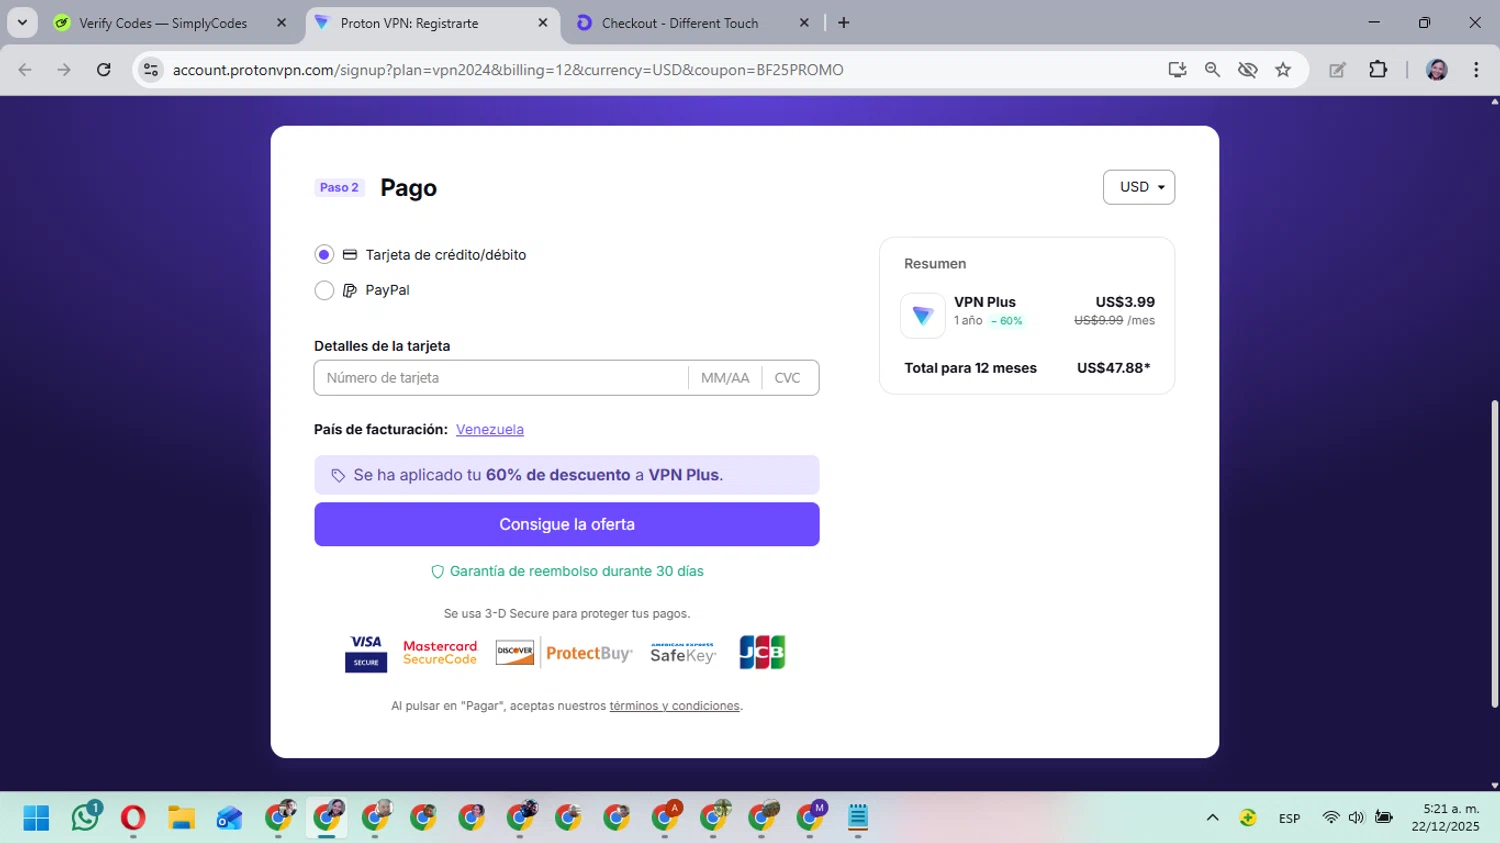Click the -60% discount badge

tap(1007, 321)
